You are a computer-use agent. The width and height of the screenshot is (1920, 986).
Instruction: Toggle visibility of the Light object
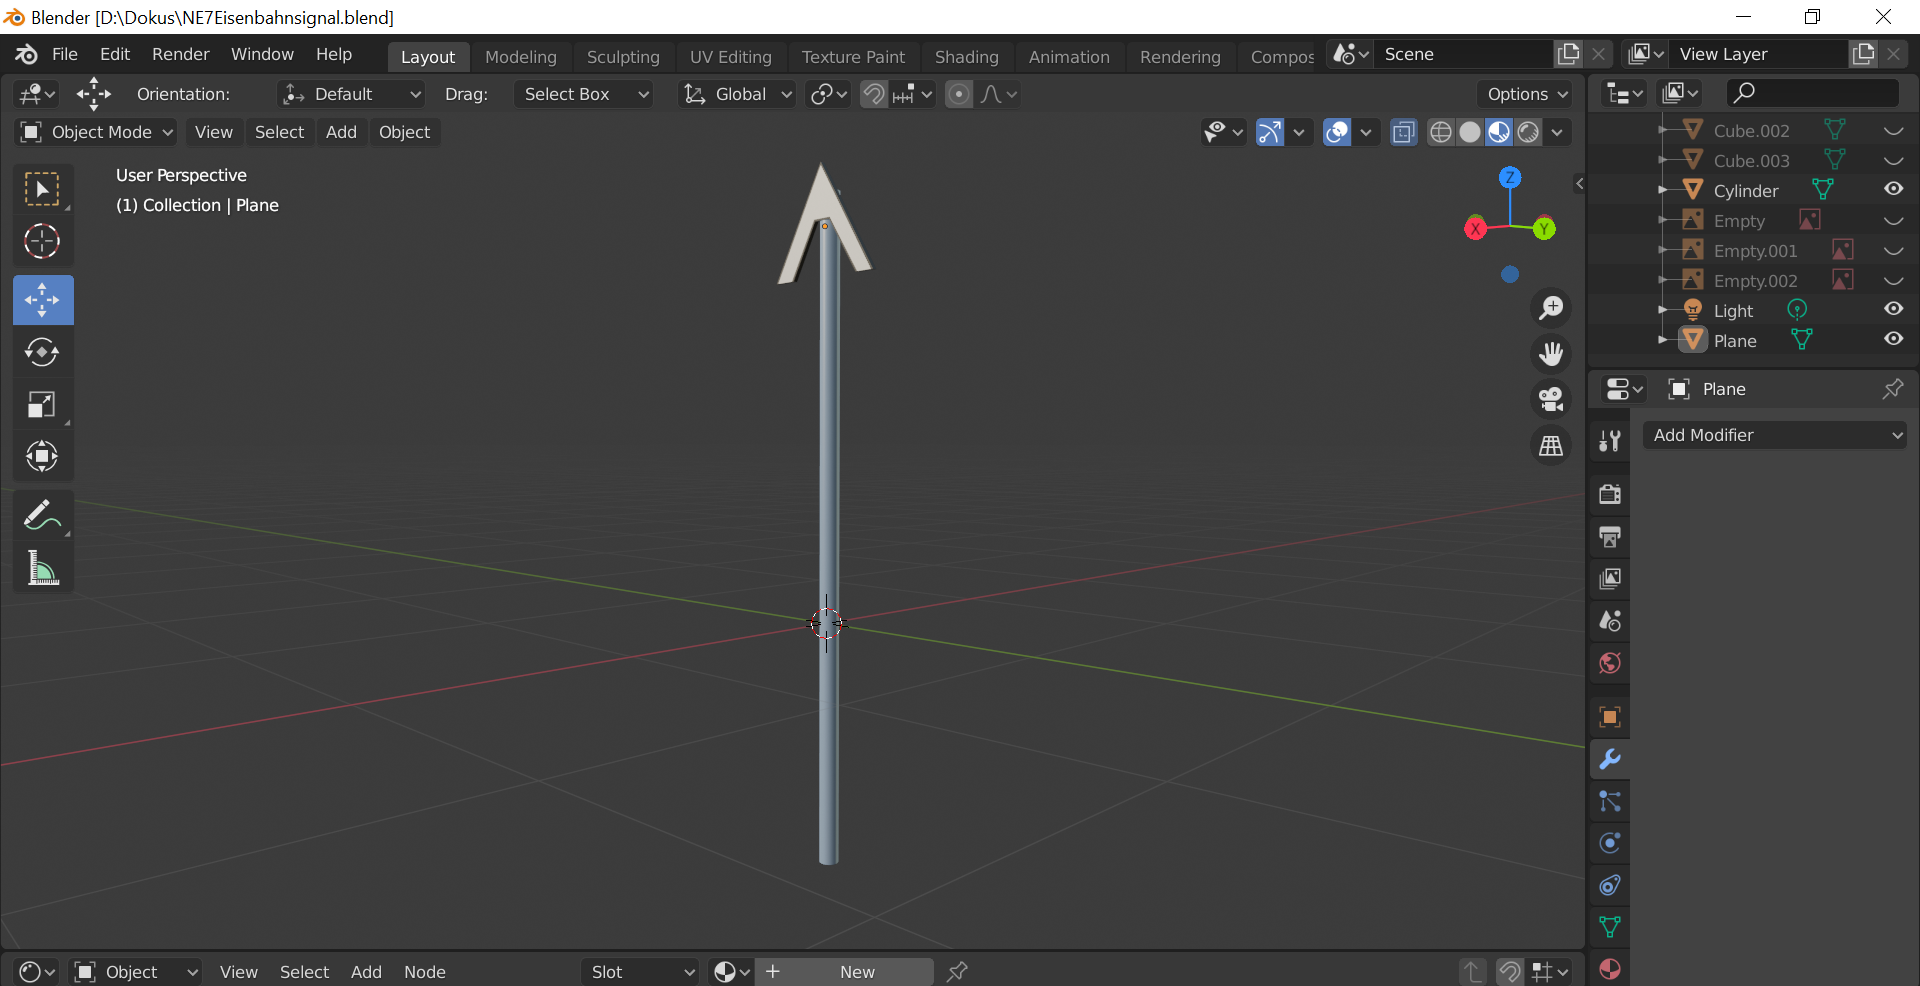[x=1893, y=309]
